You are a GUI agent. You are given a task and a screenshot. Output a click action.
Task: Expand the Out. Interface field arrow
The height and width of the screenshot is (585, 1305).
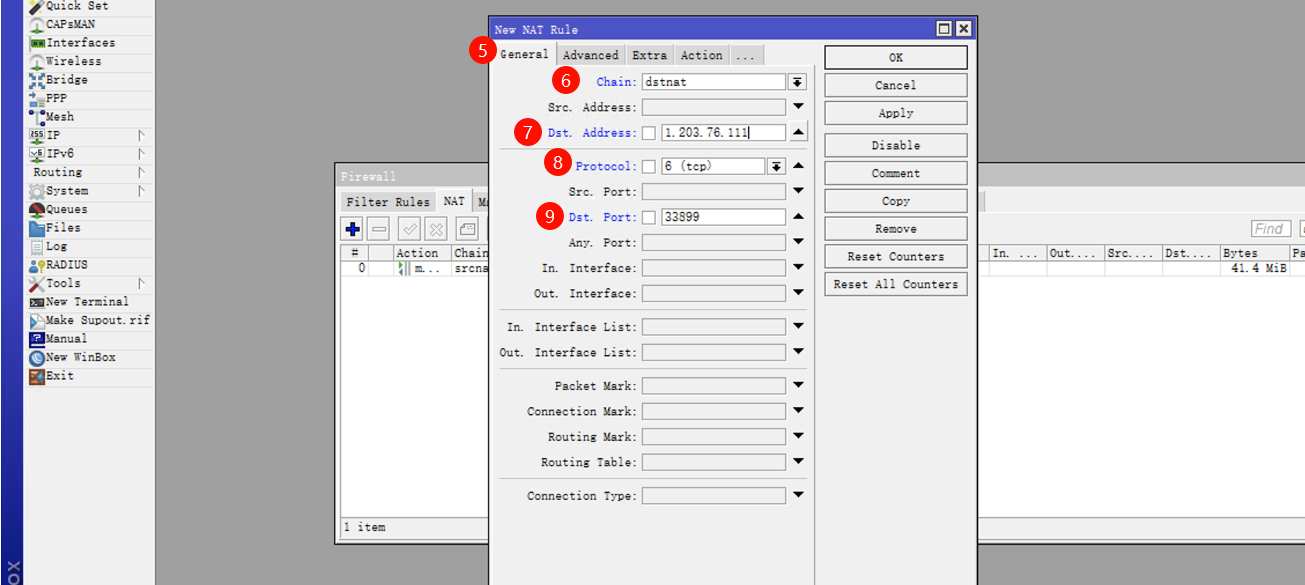click(x=798, y=294)
